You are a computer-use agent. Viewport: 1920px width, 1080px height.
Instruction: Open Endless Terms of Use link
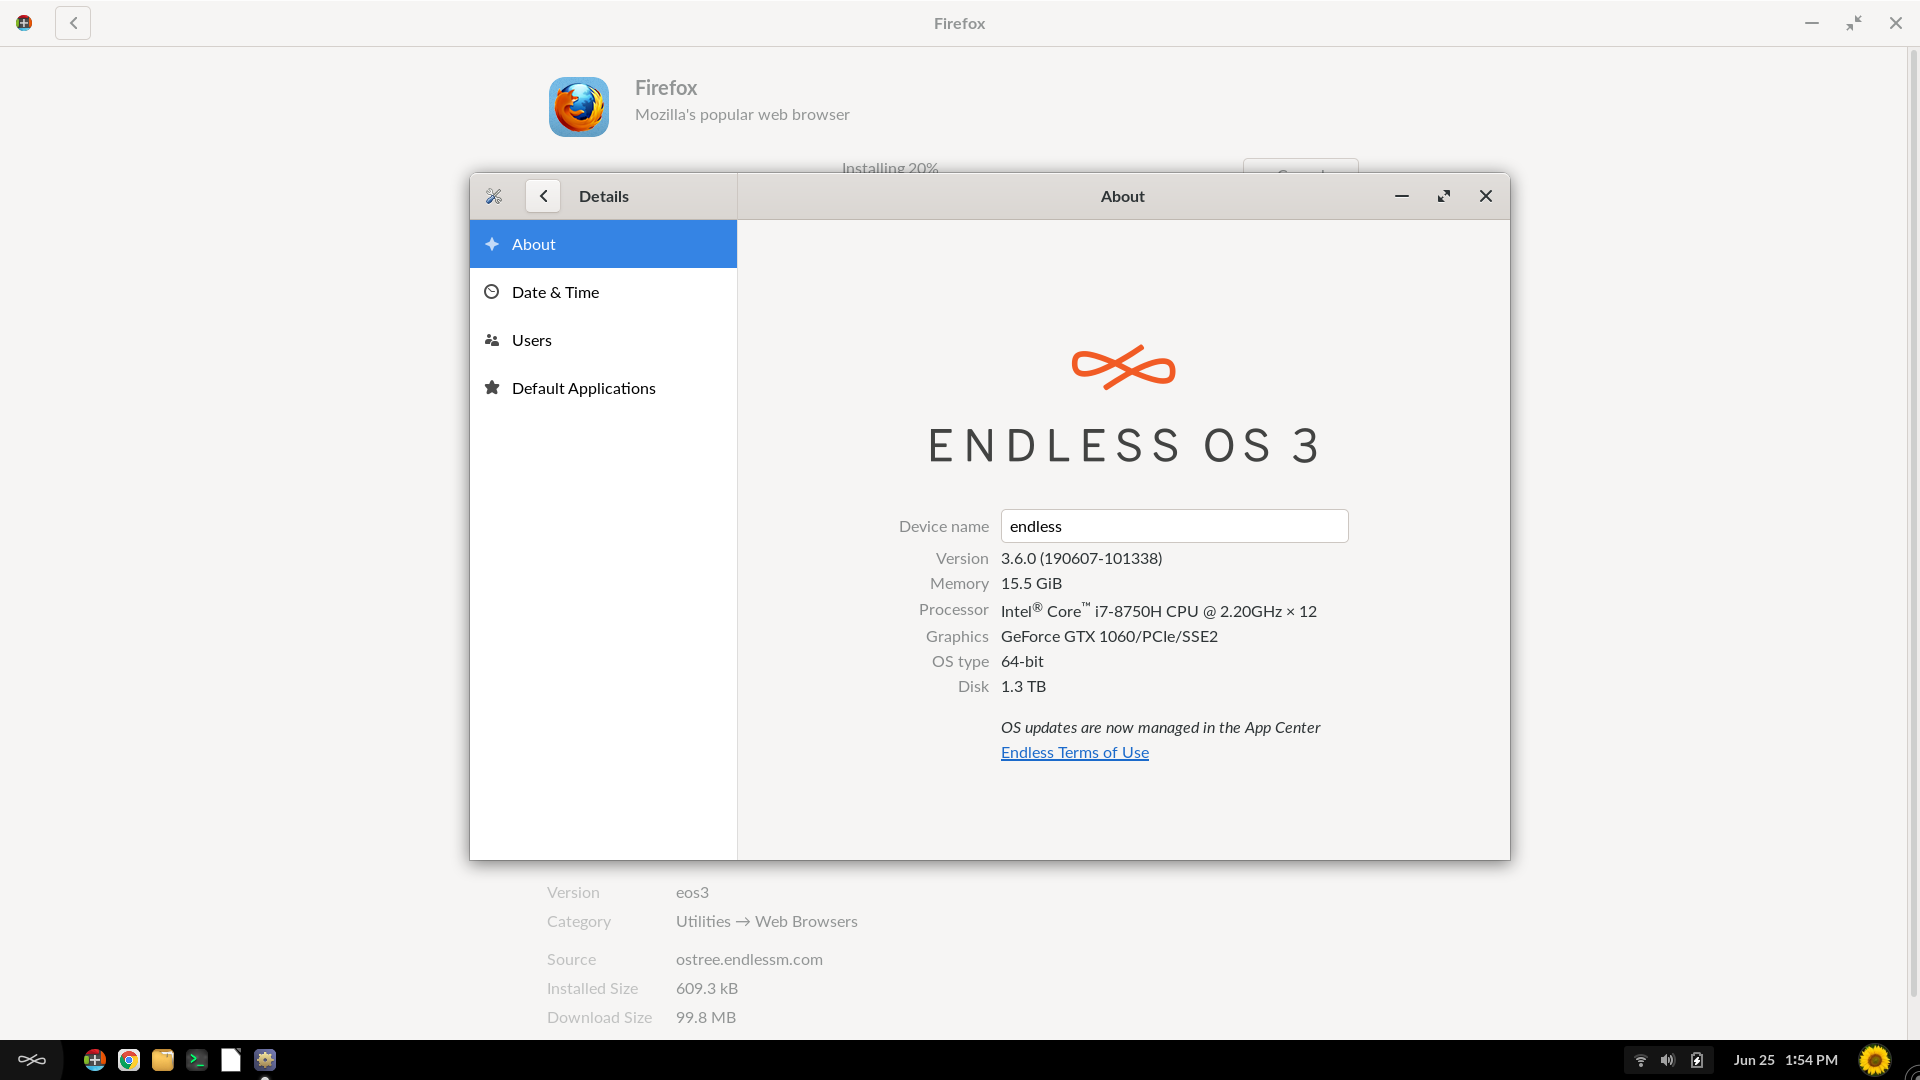[x=1074, y=752]
